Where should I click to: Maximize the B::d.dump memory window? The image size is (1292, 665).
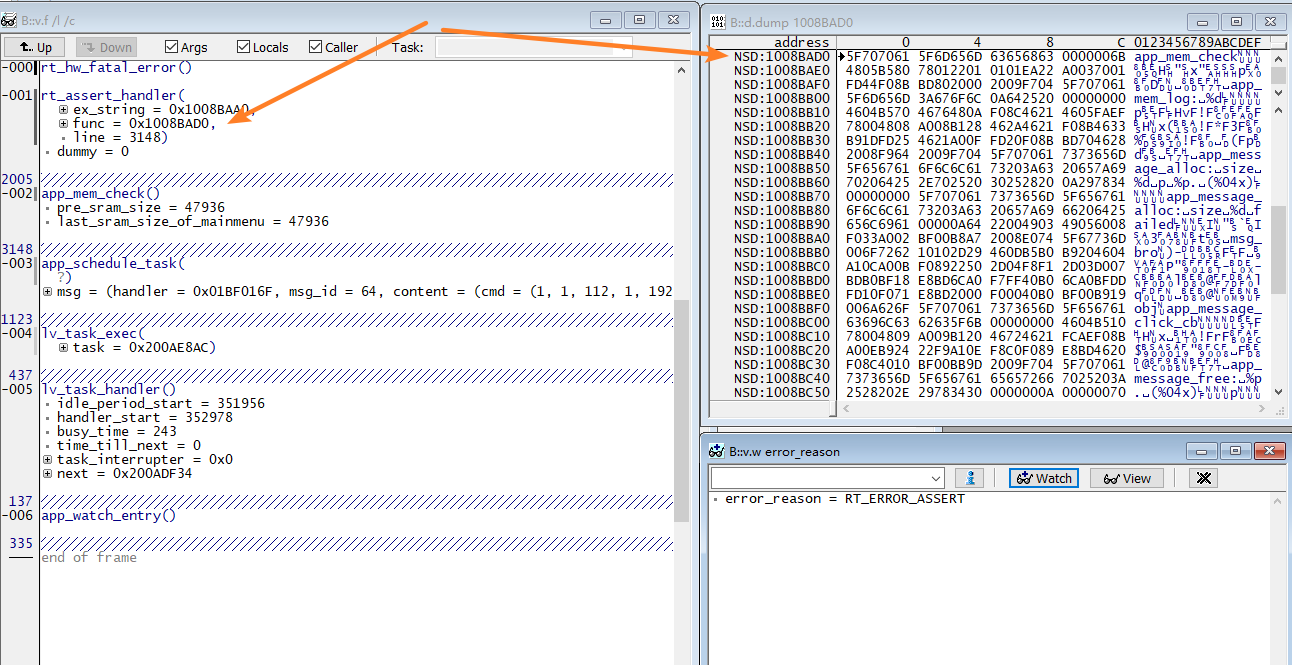[x=1236, y=21]
